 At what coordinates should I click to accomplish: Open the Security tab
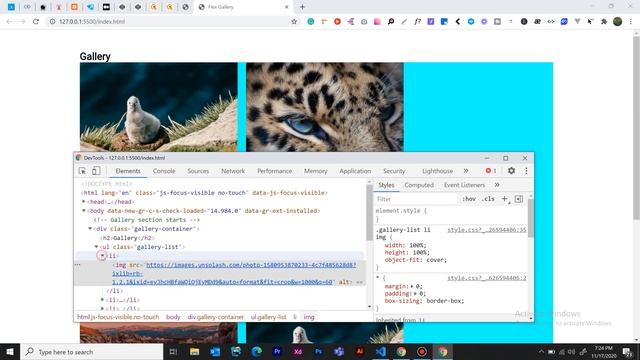pyautogui.click(x=394, y=171)
